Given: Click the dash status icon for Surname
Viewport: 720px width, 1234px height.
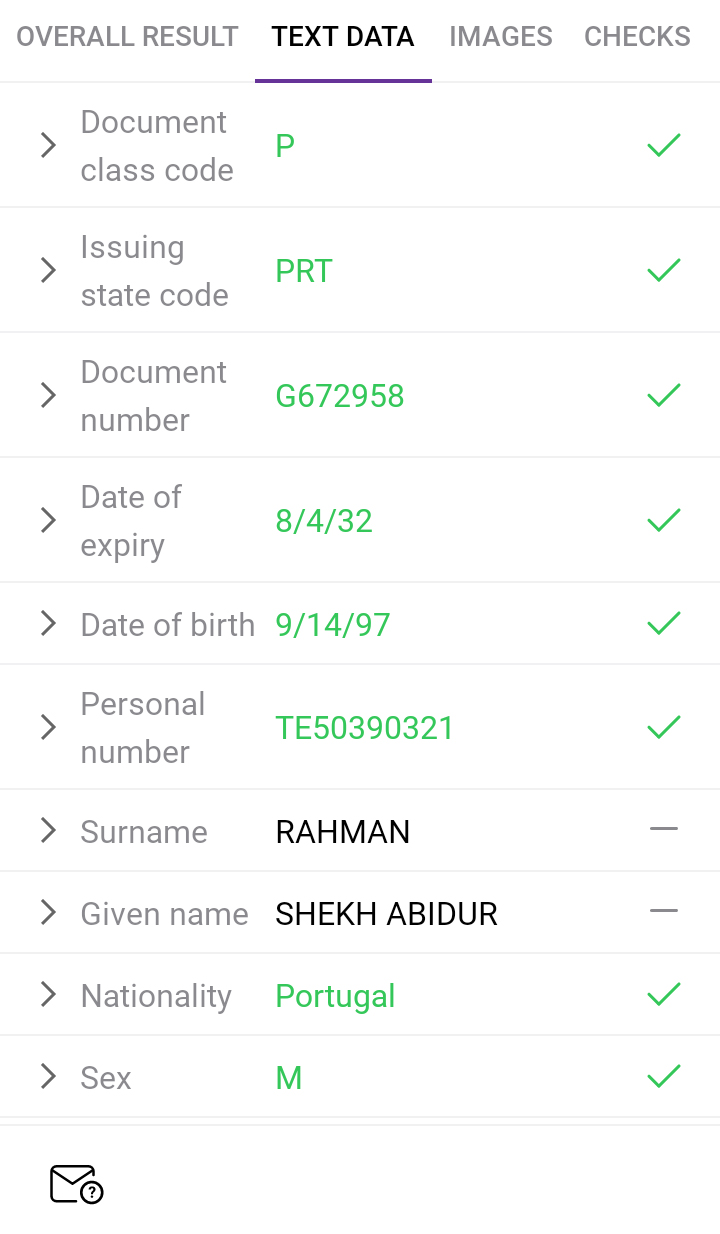Looking at the screenshot, I should click(664, 829).
